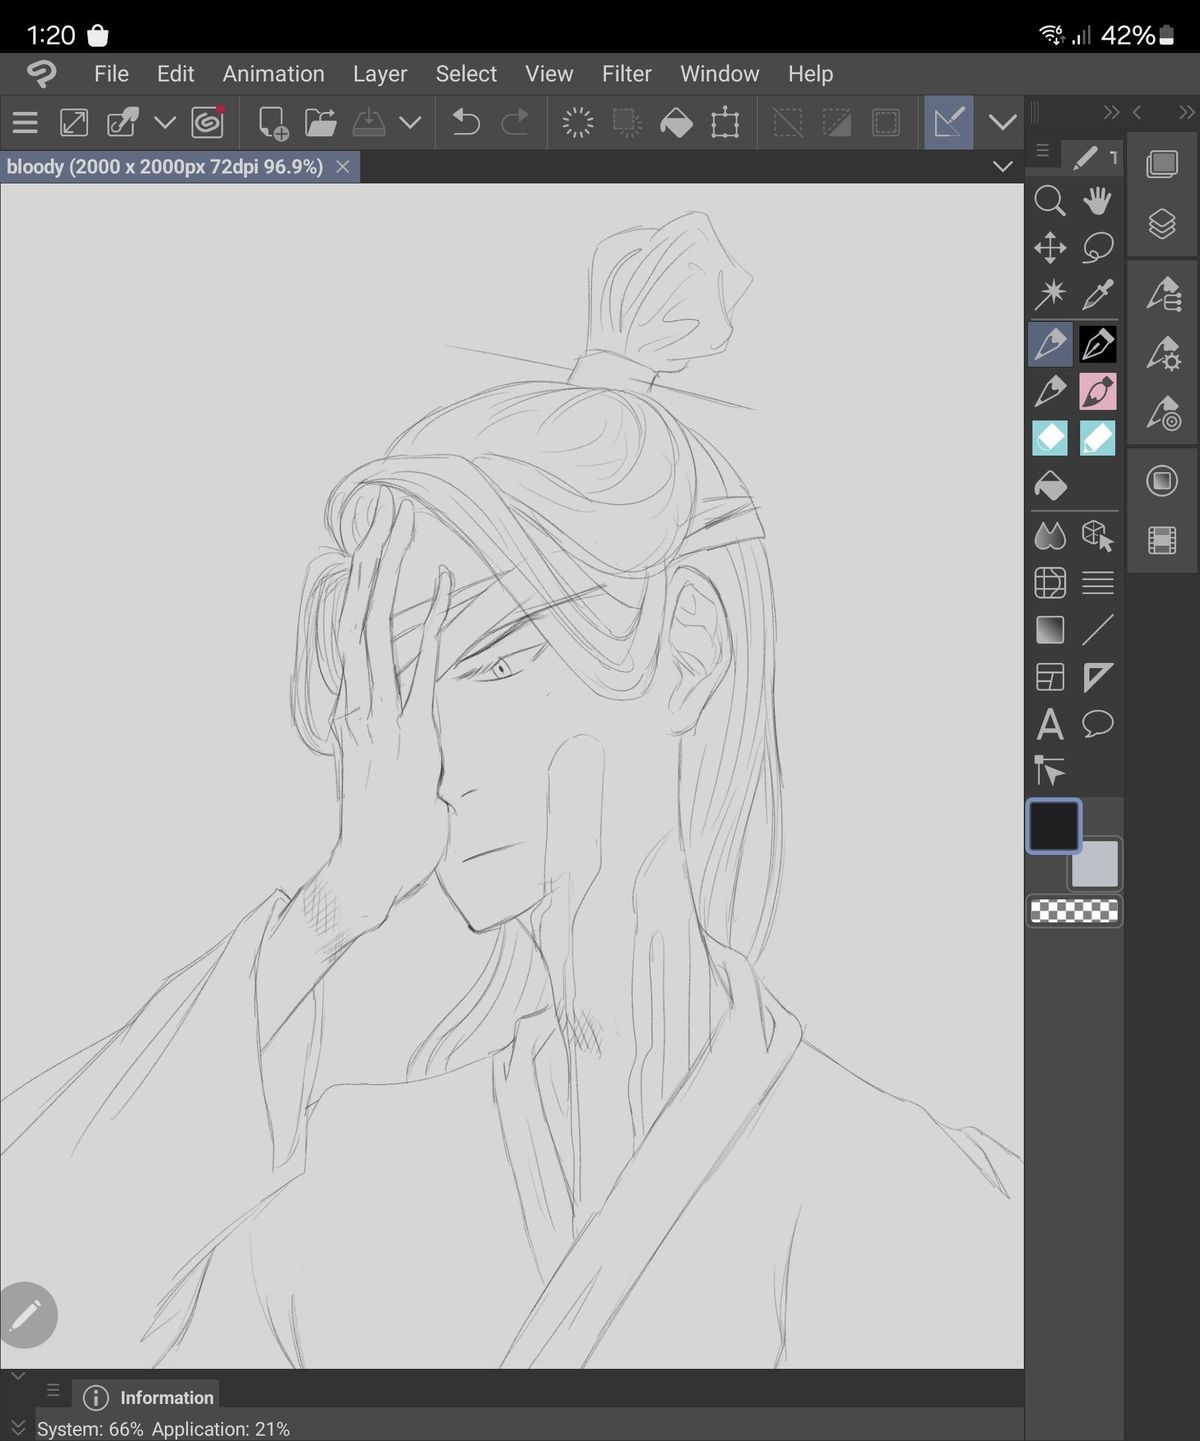Select the light gray sub color swatch
This screenshot has height=1441, width=1200.
coord(1095,864)
